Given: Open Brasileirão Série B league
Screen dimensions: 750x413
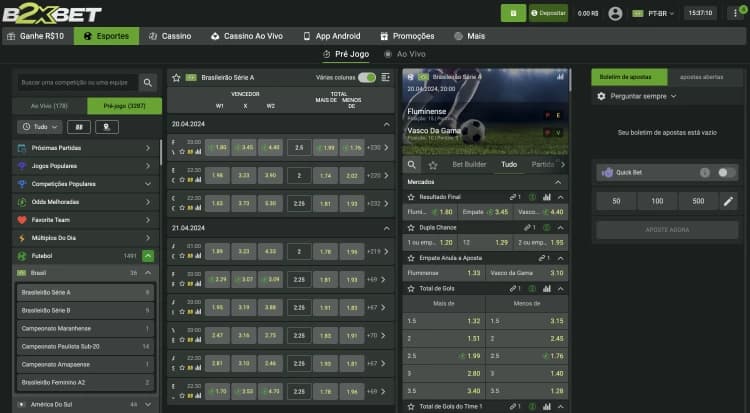Looking at the screenshot, I should [85, 311].
